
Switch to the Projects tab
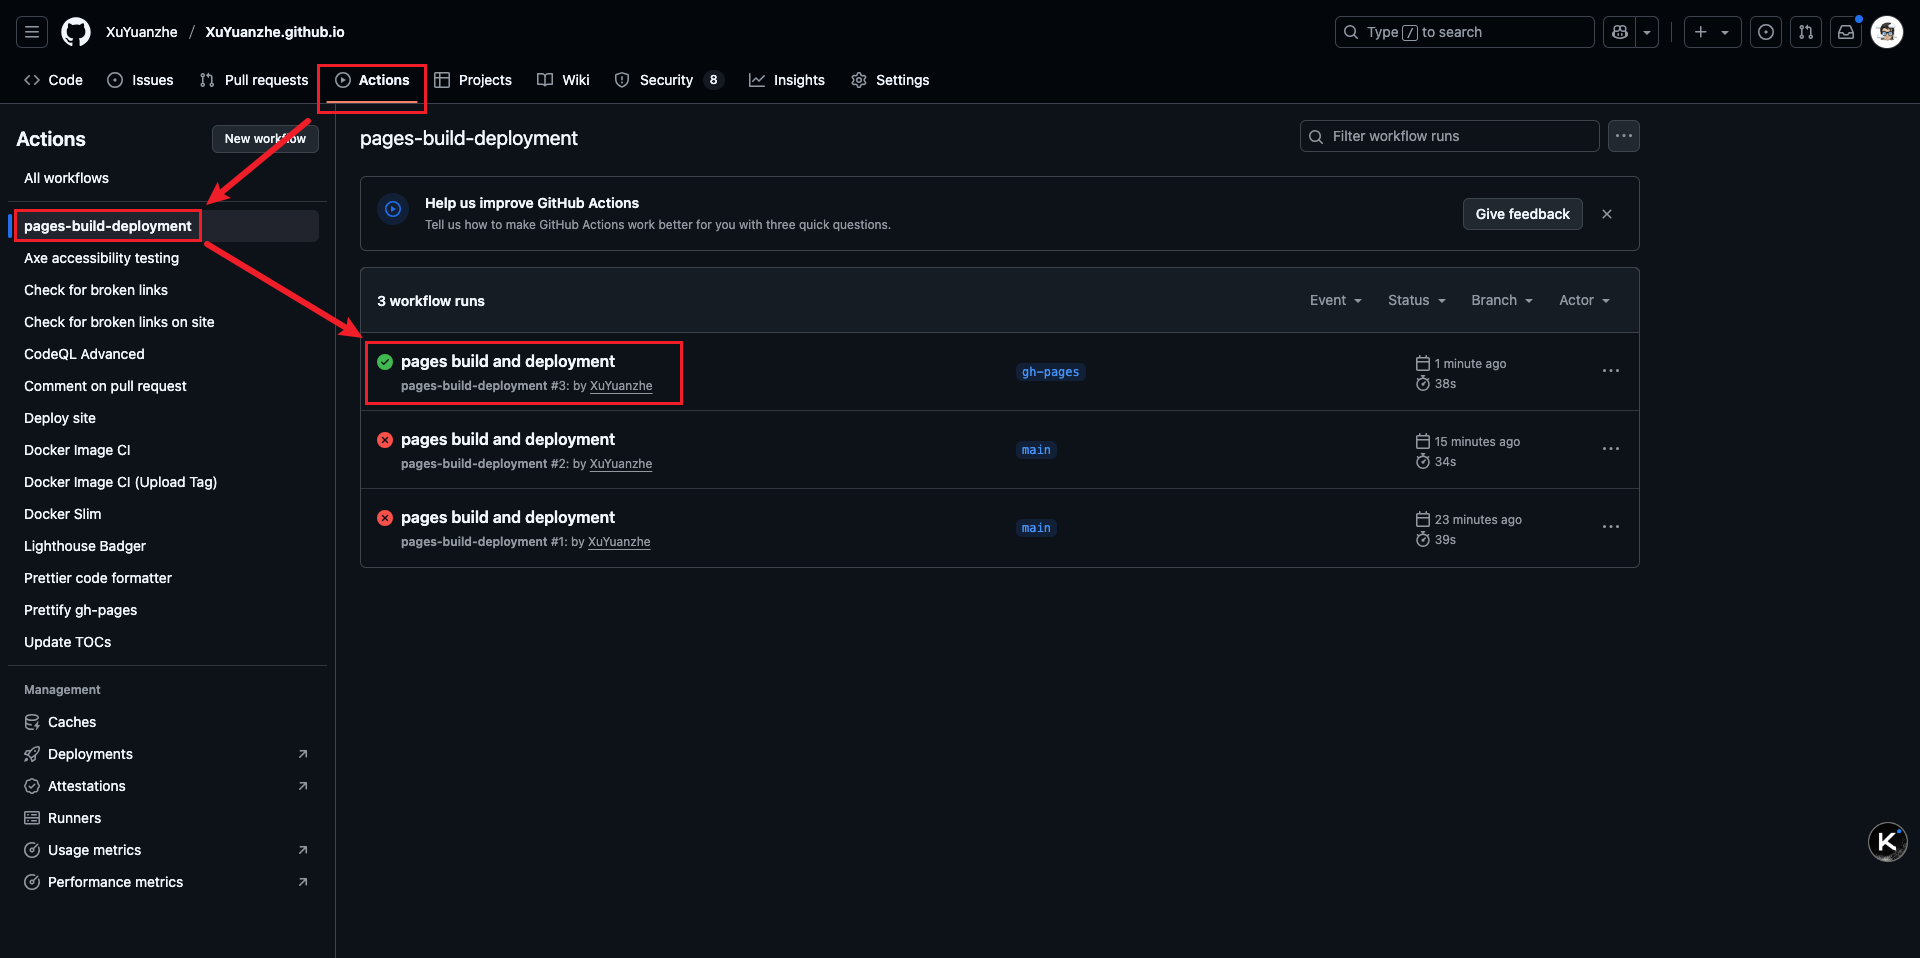(x=473, y=80)
